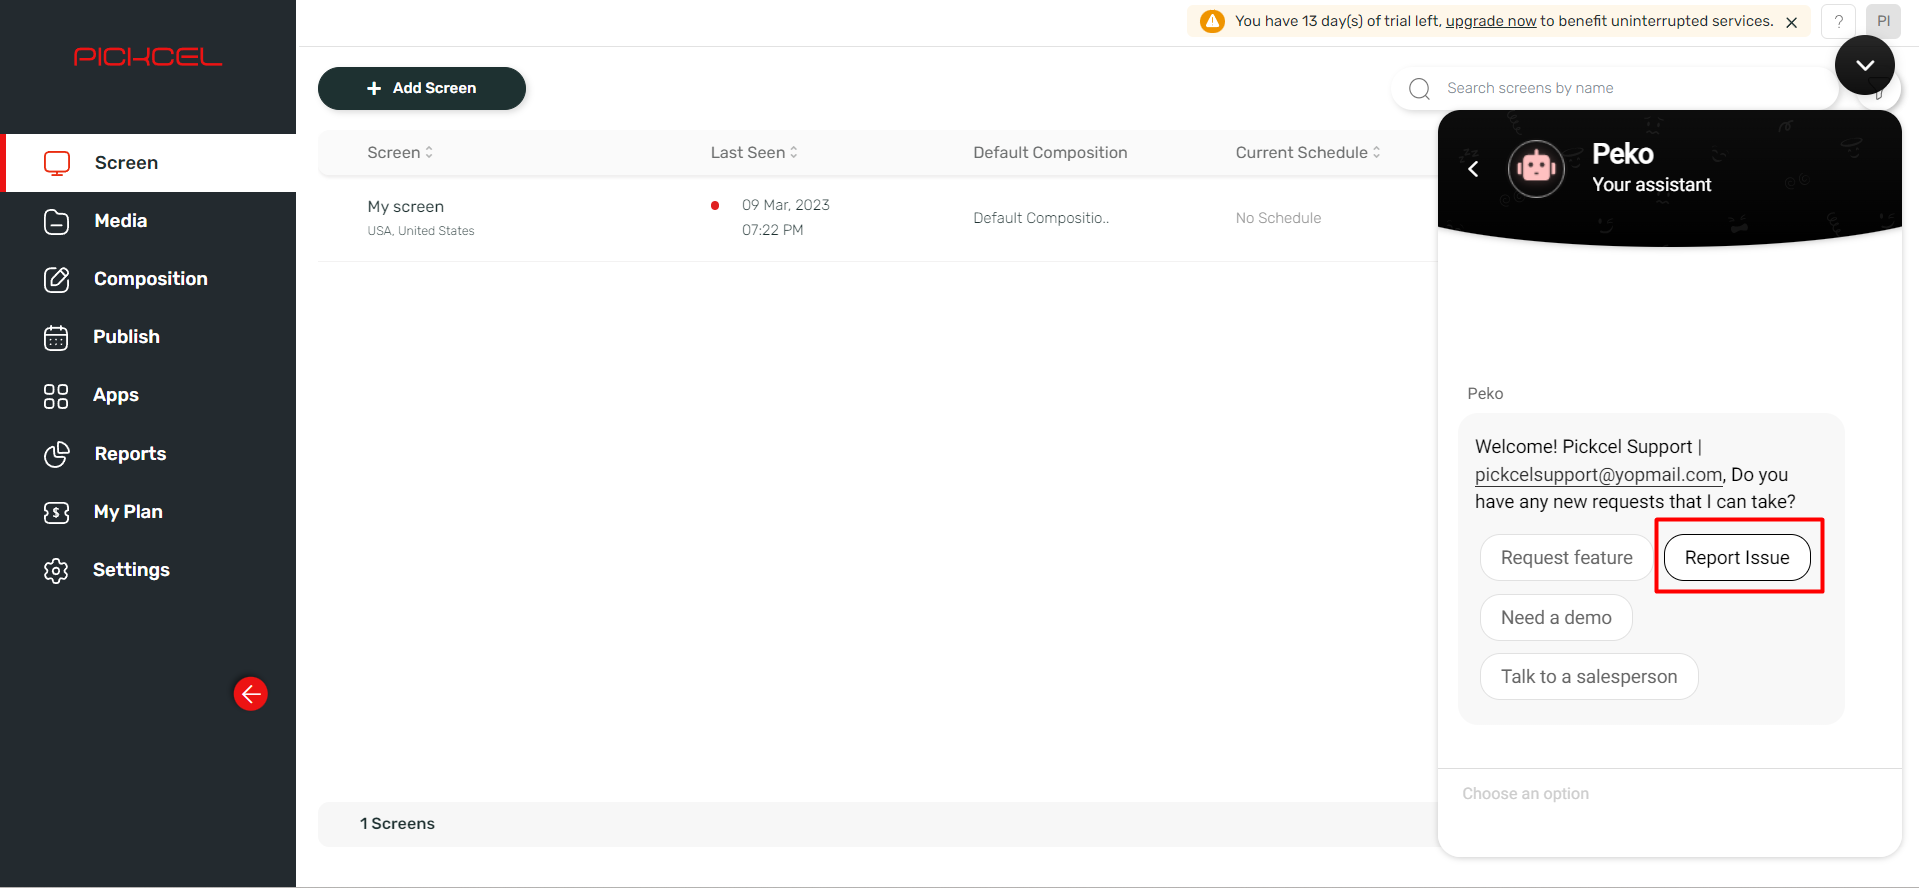This screenshot has height=888, width=1919.
Task: Click 09 Mar, 2023 last seen date
Action: point(786,205)
